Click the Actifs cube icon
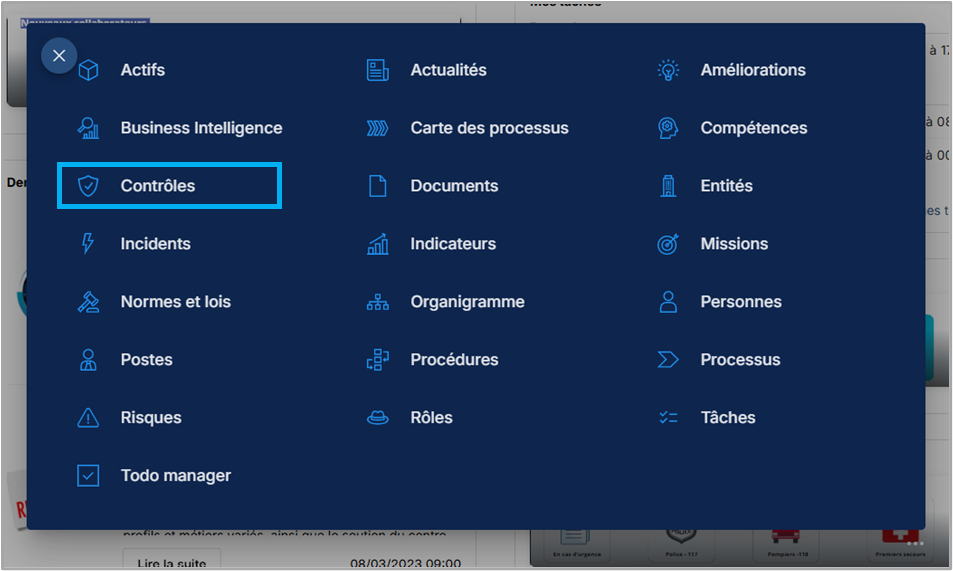This screenshot has width=953, height=571. click(x=89, y=70)
